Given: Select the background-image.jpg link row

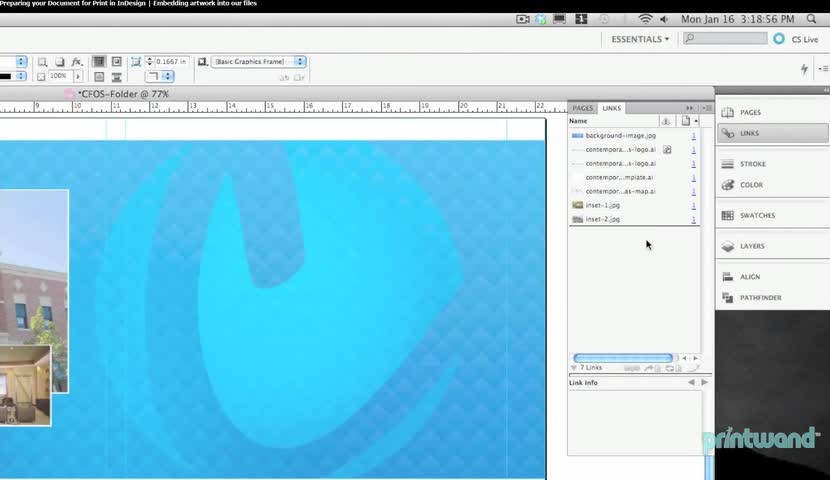Looking at the screenshot, I should pos(634,136).
